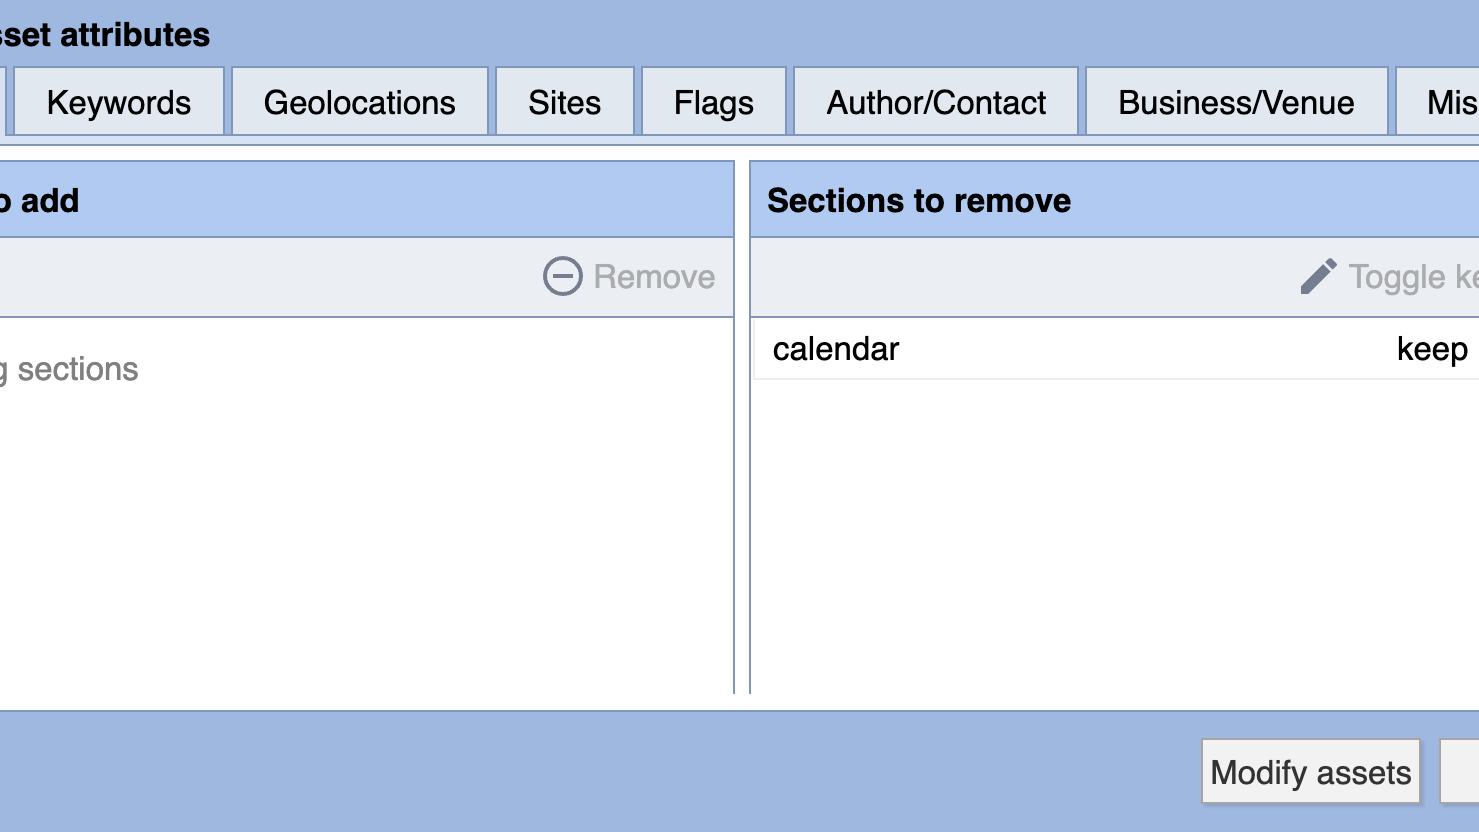Click the circled minus Remove icon
This screenshot has height=832, width=1479.
562,276
